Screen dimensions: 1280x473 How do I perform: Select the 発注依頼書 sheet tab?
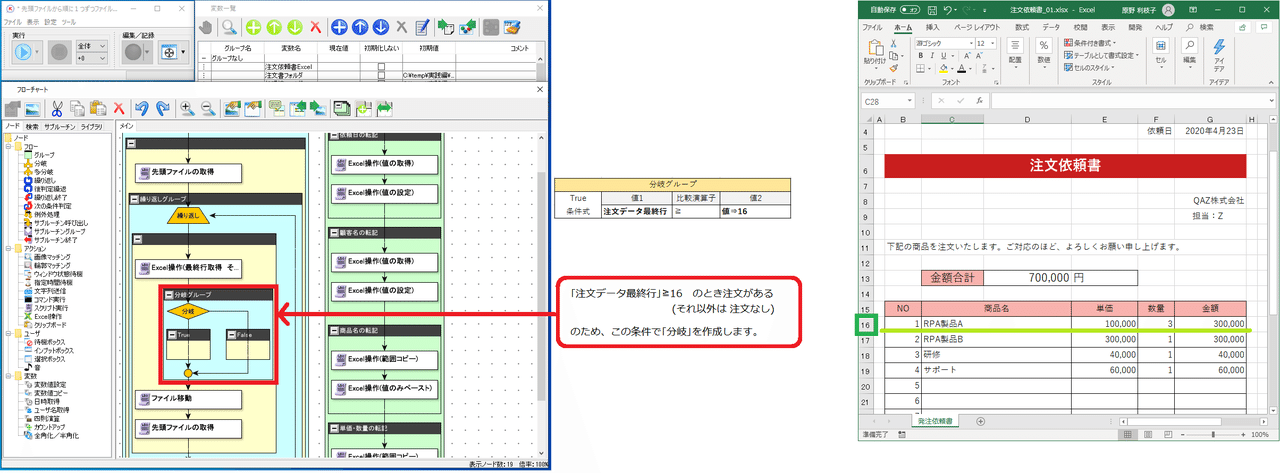934,421
